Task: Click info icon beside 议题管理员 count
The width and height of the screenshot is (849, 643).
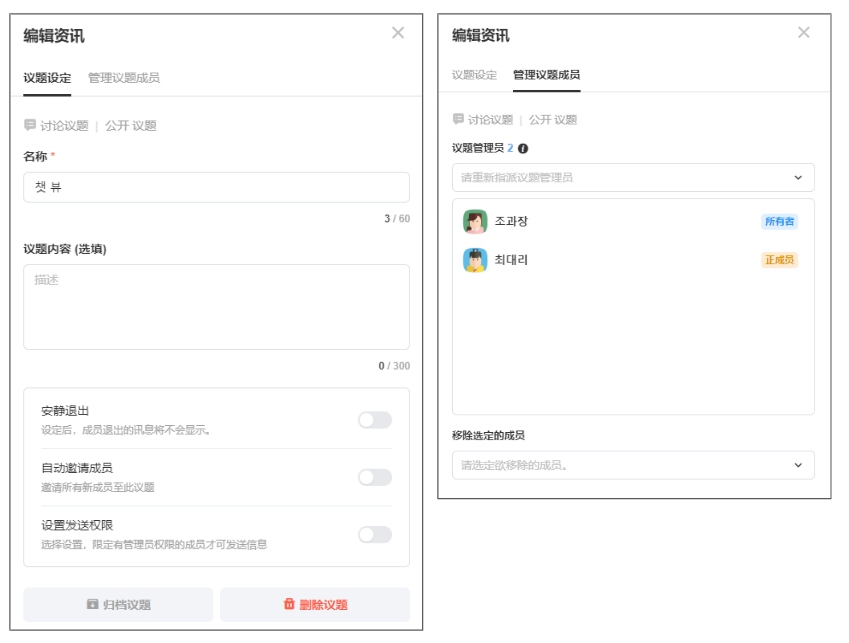Action: coord(523,149)
